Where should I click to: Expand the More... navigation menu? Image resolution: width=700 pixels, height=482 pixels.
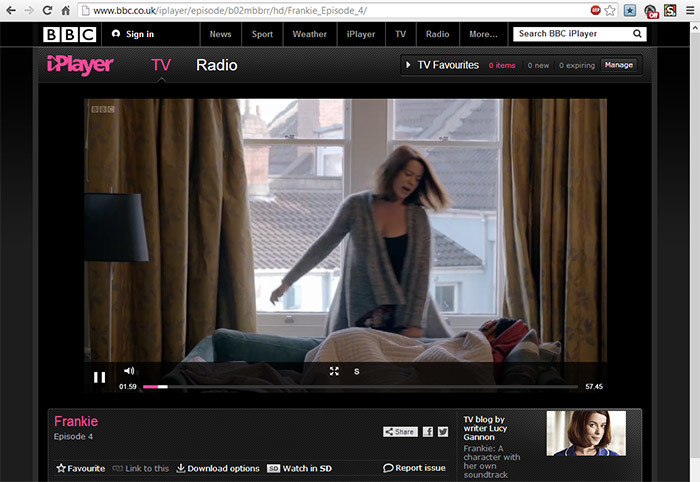coord(483,34)
